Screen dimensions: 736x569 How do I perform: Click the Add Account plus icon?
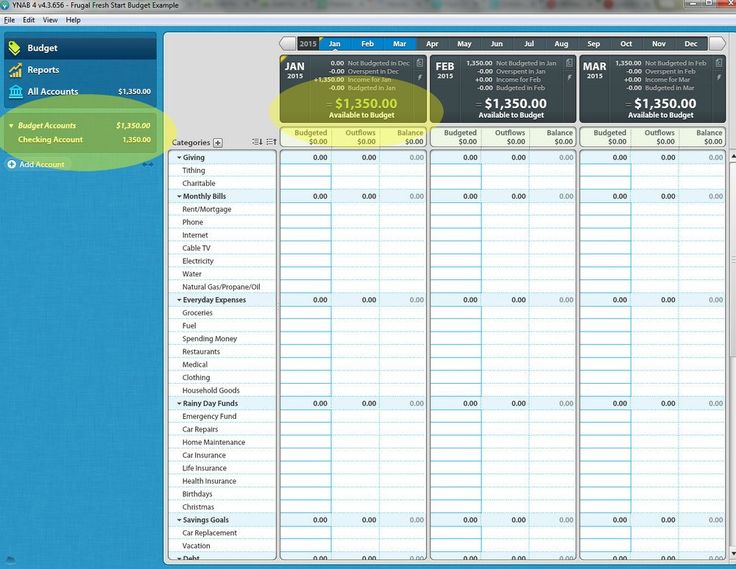12,164
